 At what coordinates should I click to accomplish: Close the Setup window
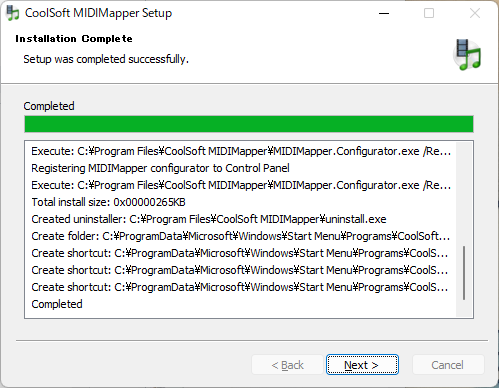coord(475,13)
